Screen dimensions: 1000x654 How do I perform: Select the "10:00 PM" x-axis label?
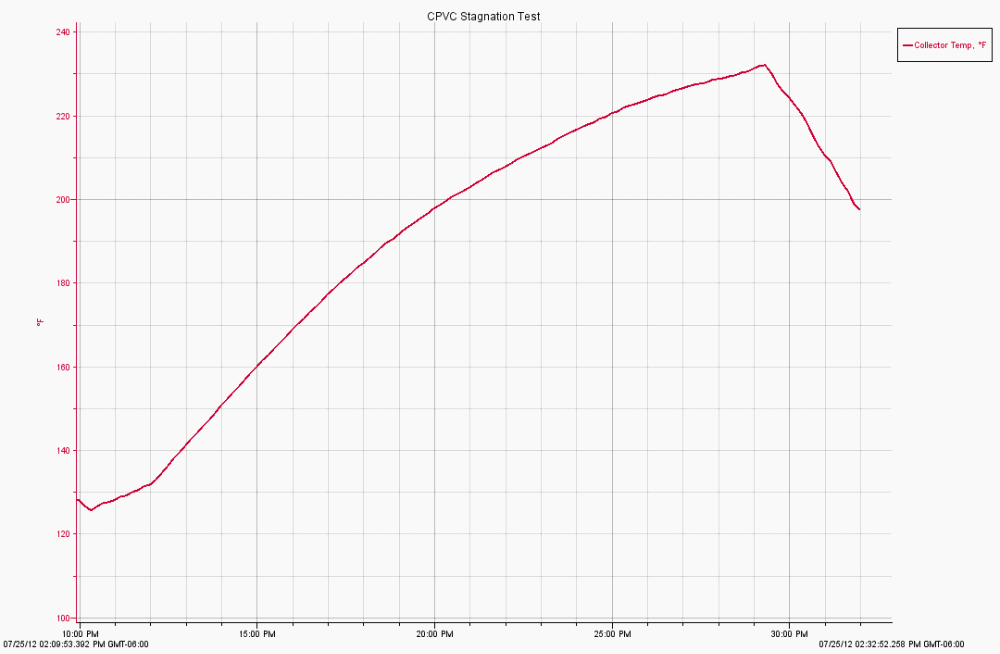80,634
